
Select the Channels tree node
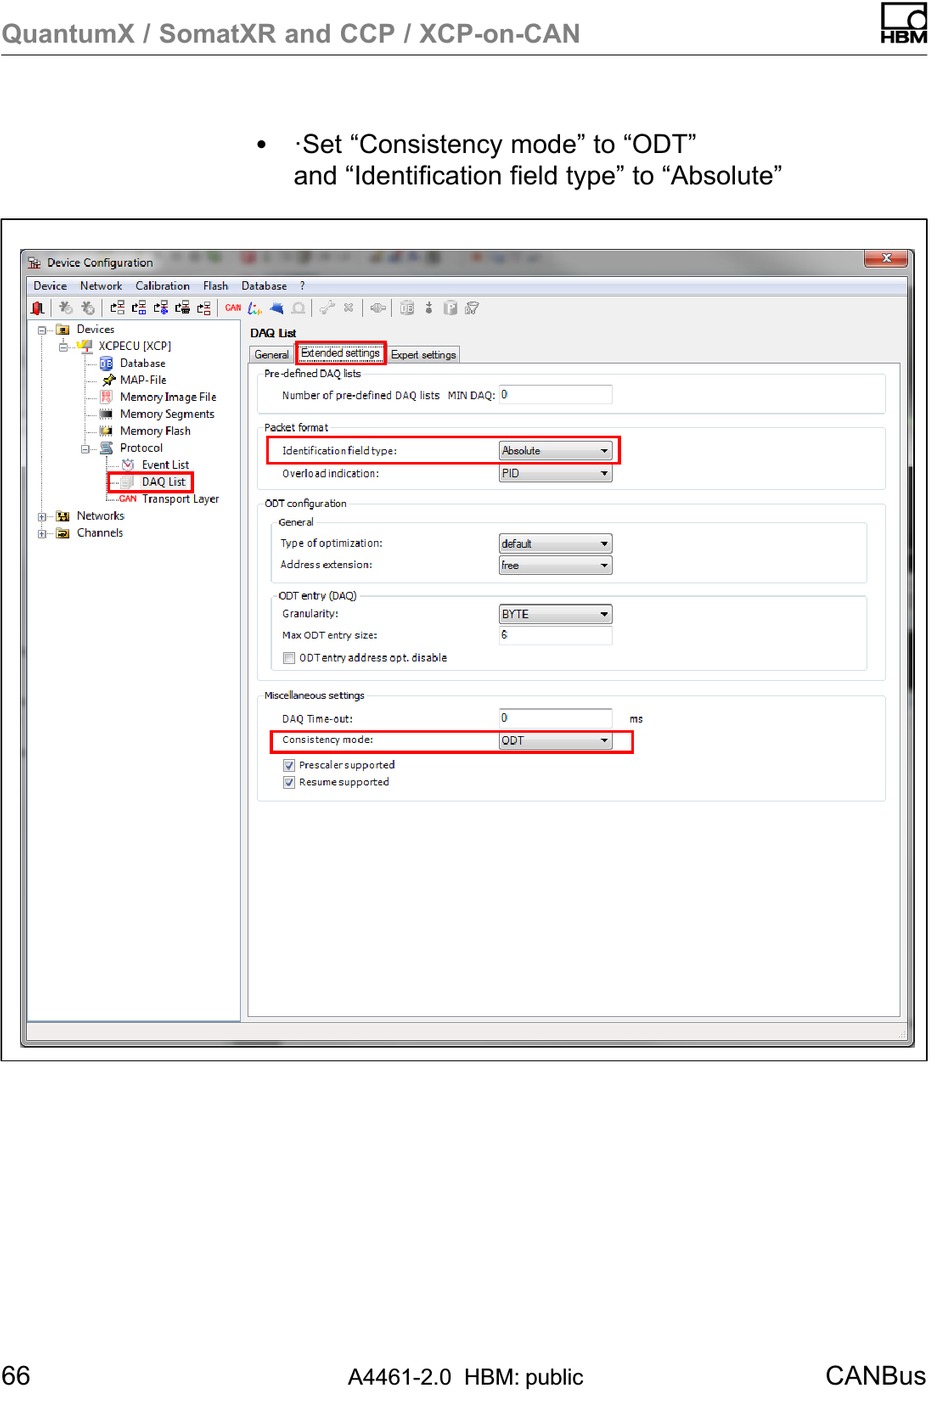[x=100, y=533]
